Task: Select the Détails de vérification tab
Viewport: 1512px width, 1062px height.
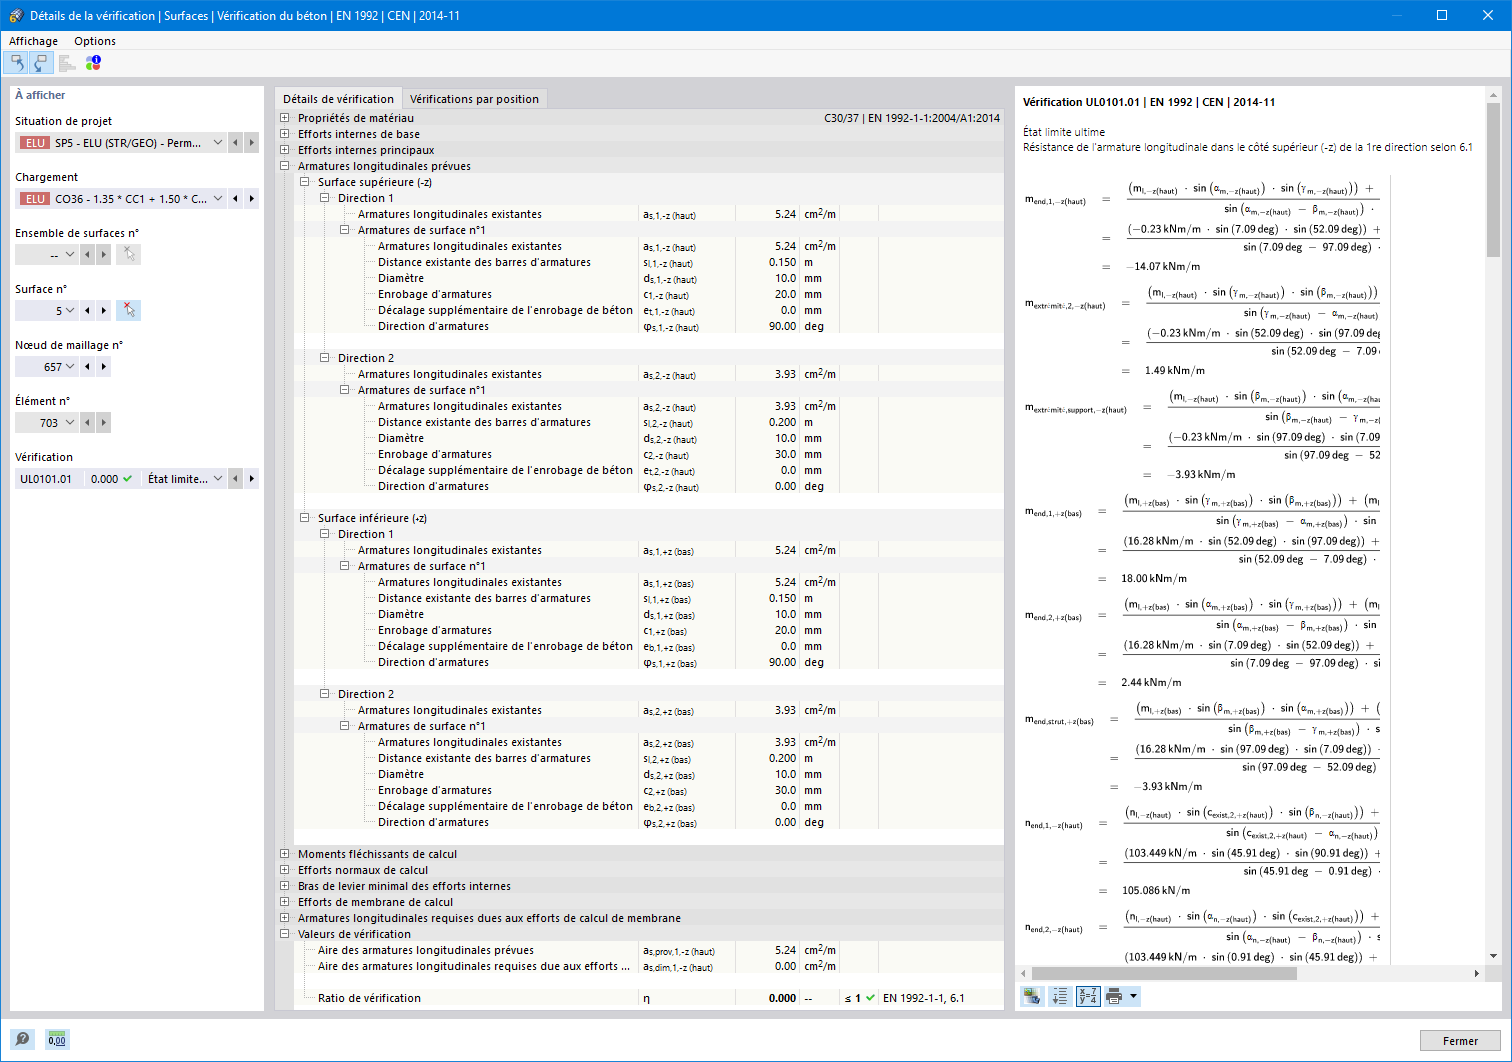Action: 338,99
